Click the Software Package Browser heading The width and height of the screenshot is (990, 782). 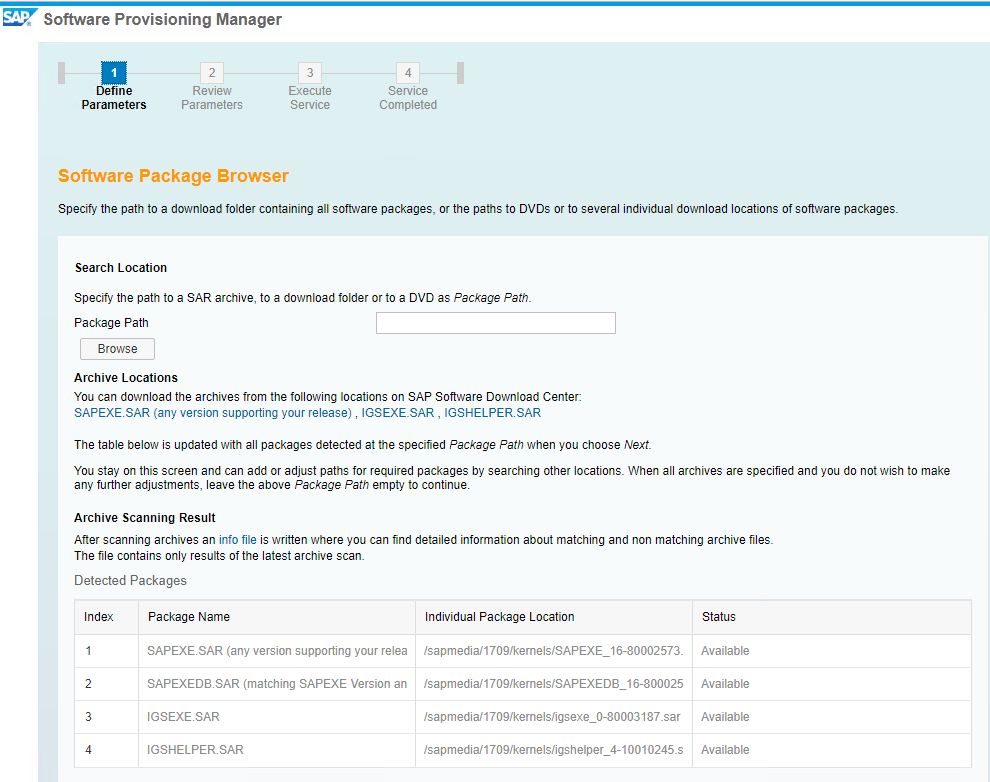coord(173,175)
